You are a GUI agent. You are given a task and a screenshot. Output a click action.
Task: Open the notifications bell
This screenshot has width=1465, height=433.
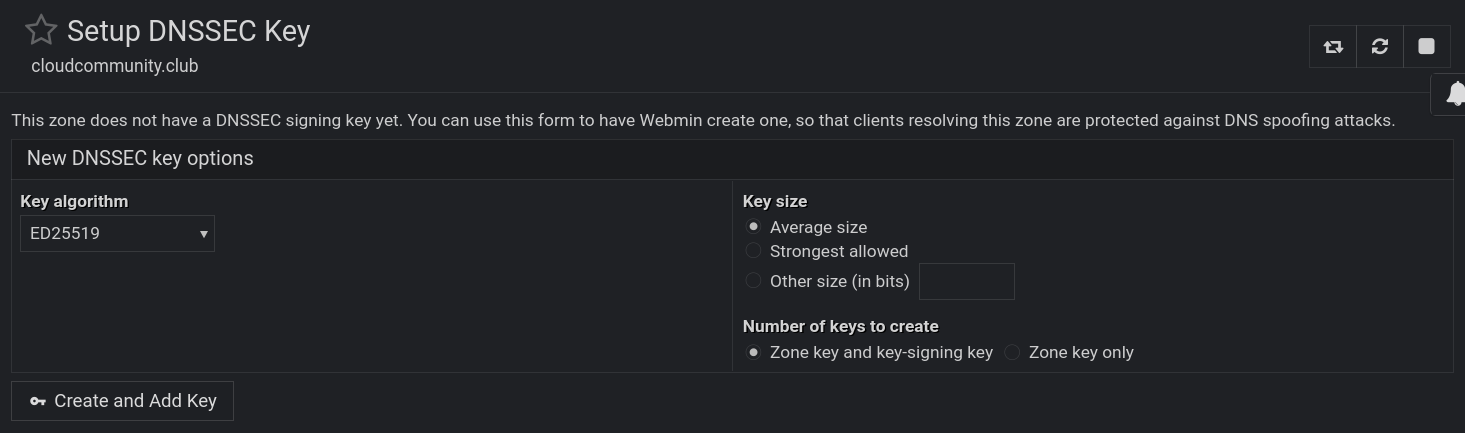(1455, 94)
